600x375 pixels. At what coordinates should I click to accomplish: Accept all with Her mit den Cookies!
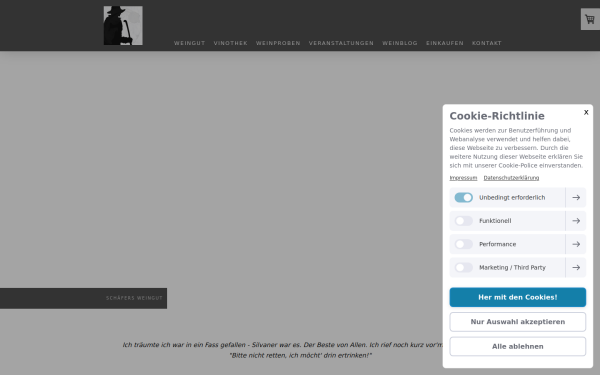[x=518, y=297]
